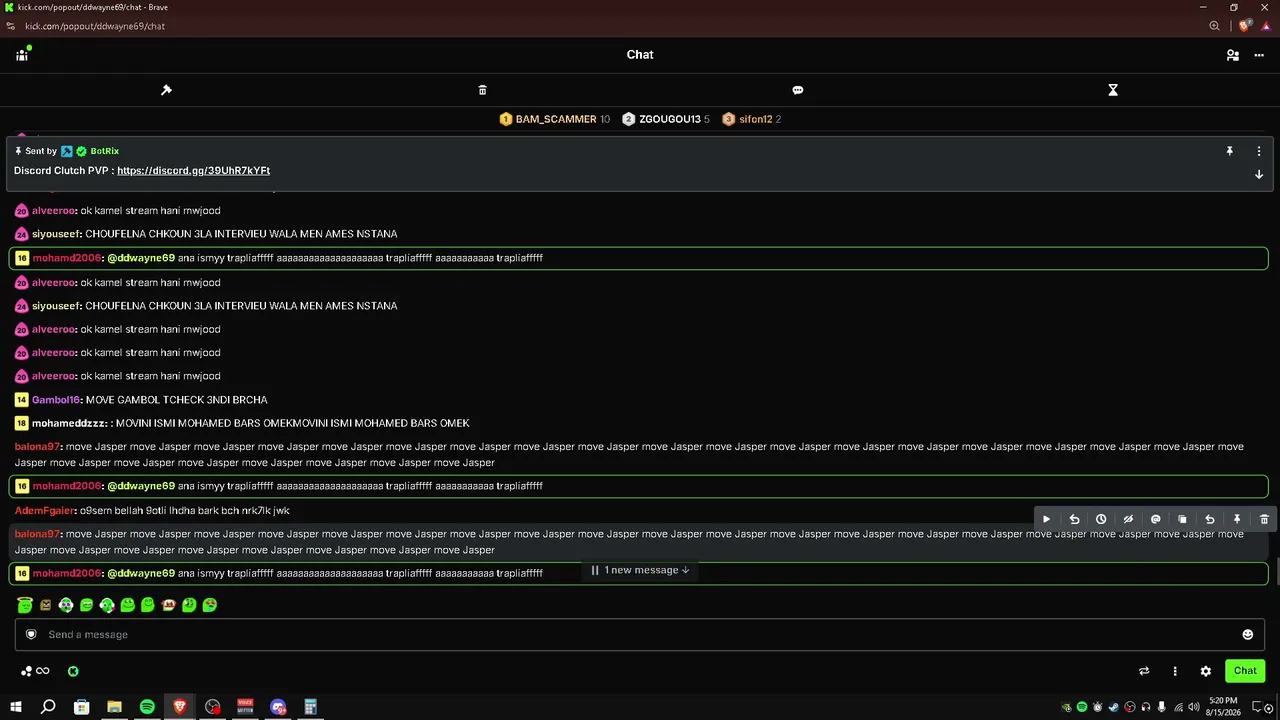Open the Discord Clutch PVP link
Viewport: 1280px width, 720px height.
(x=193, y=171)
